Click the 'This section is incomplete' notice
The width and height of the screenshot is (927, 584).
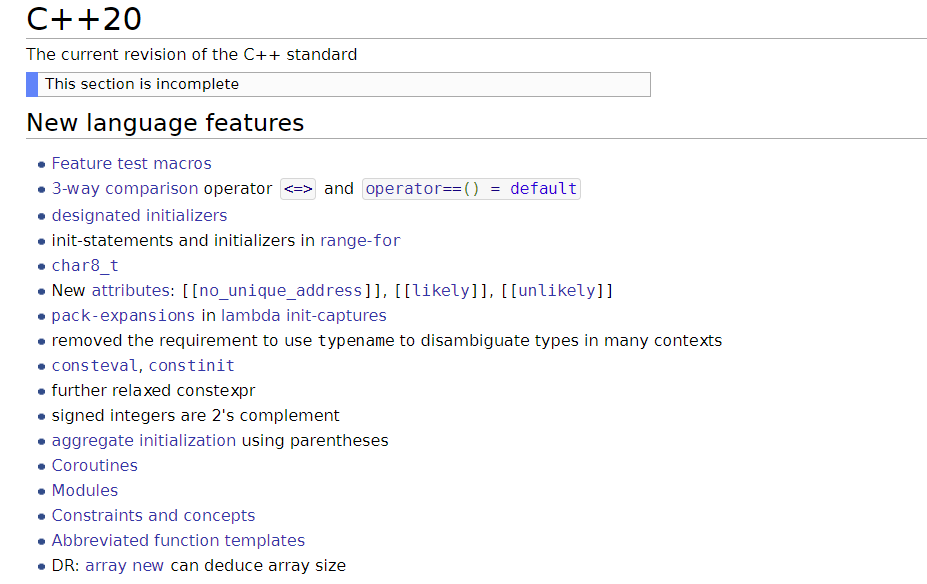pyautogui.click(x=338, y=85)
